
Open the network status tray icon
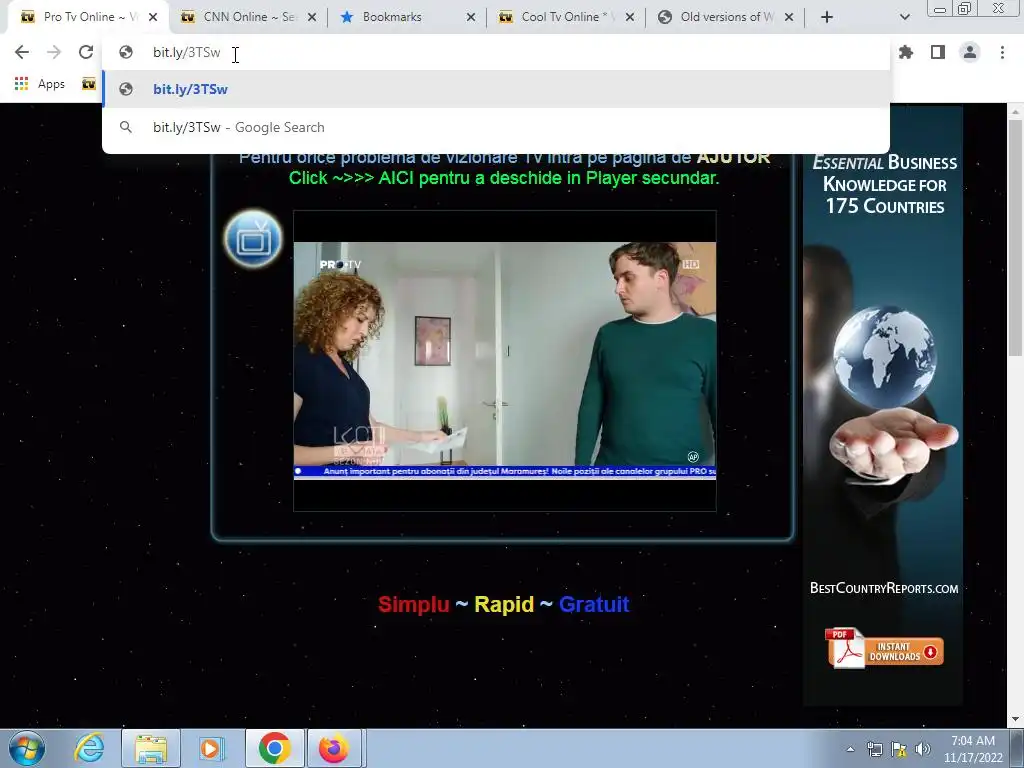874,749
